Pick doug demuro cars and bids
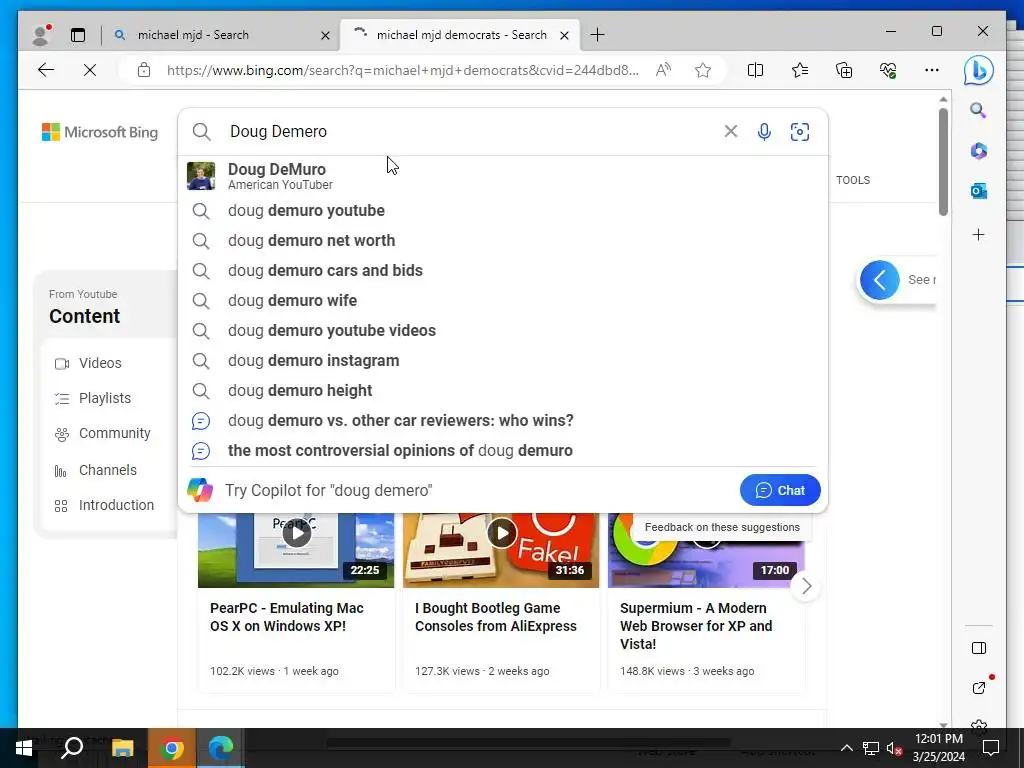The height and width of the screenshot is (768, 1024). (x=503, y=270)
